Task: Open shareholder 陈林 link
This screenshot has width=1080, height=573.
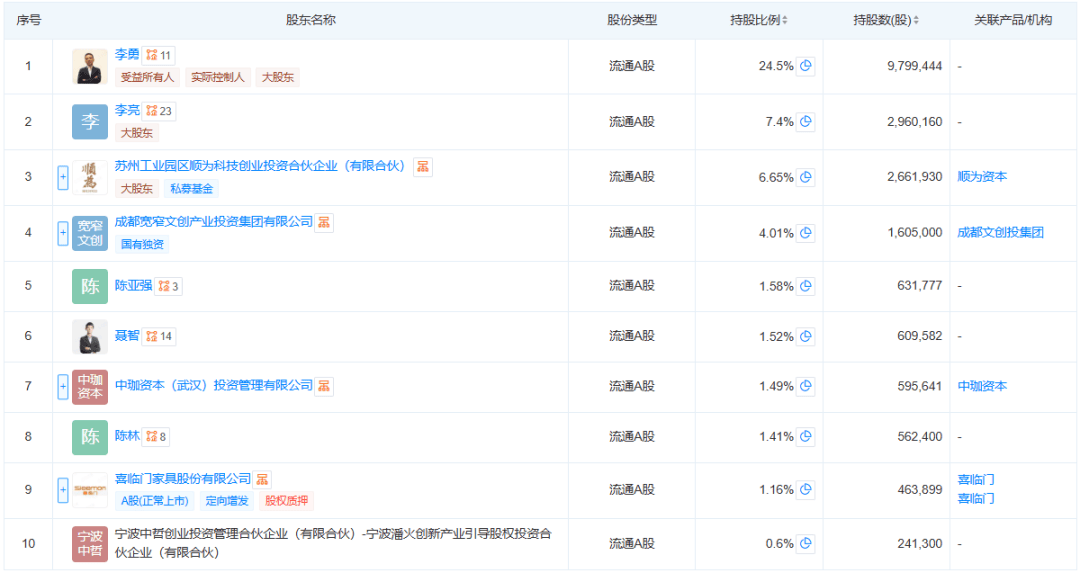Action: [x=127, y=435]
